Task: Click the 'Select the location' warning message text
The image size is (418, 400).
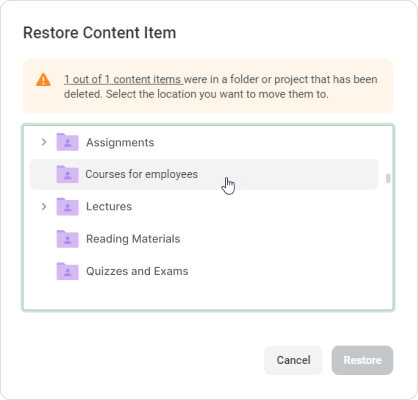Action: pyautogui.click(x=217, y=94)
